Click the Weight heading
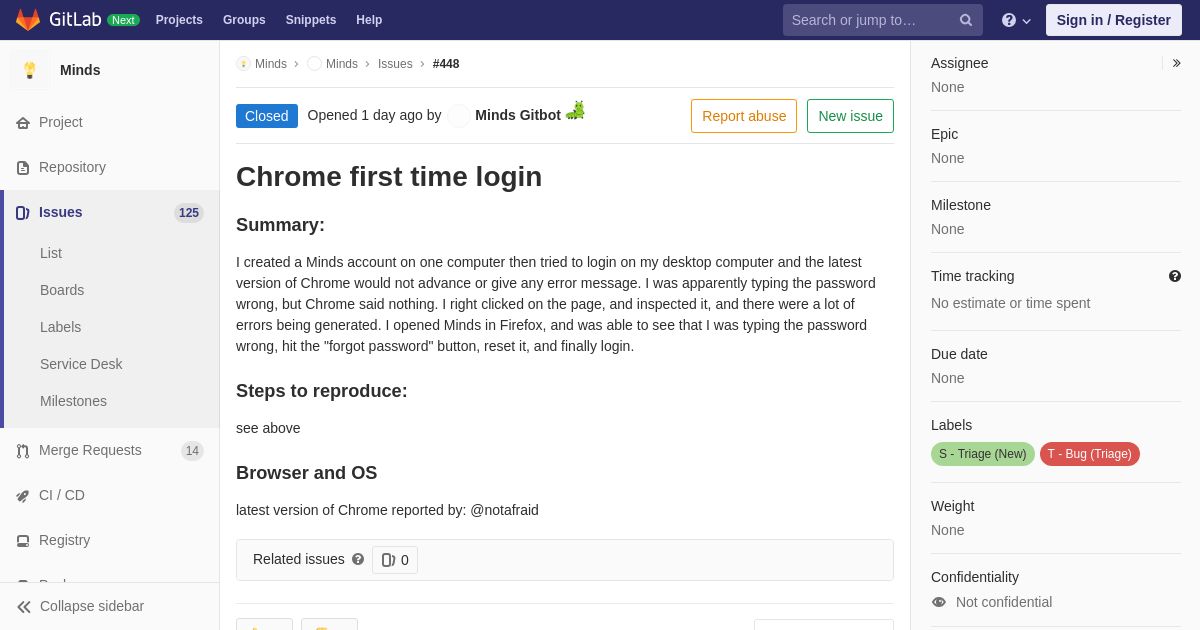The height and width of the screenshot is (630, 1200). click(952, 506)
